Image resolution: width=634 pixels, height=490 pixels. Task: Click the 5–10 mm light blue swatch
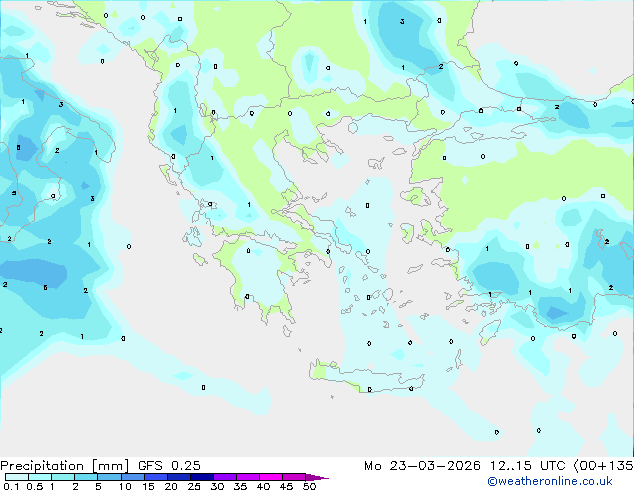point(109,477)
